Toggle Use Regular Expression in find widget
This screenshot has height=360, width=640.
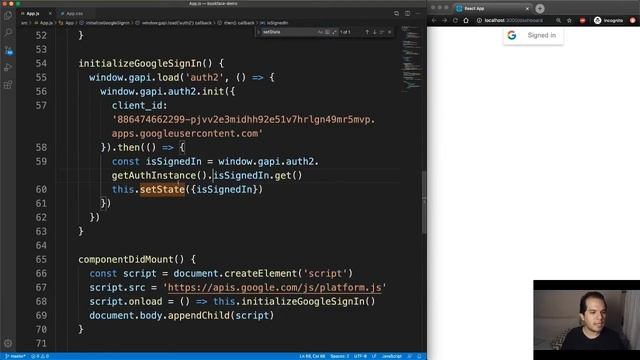point(334,32)
